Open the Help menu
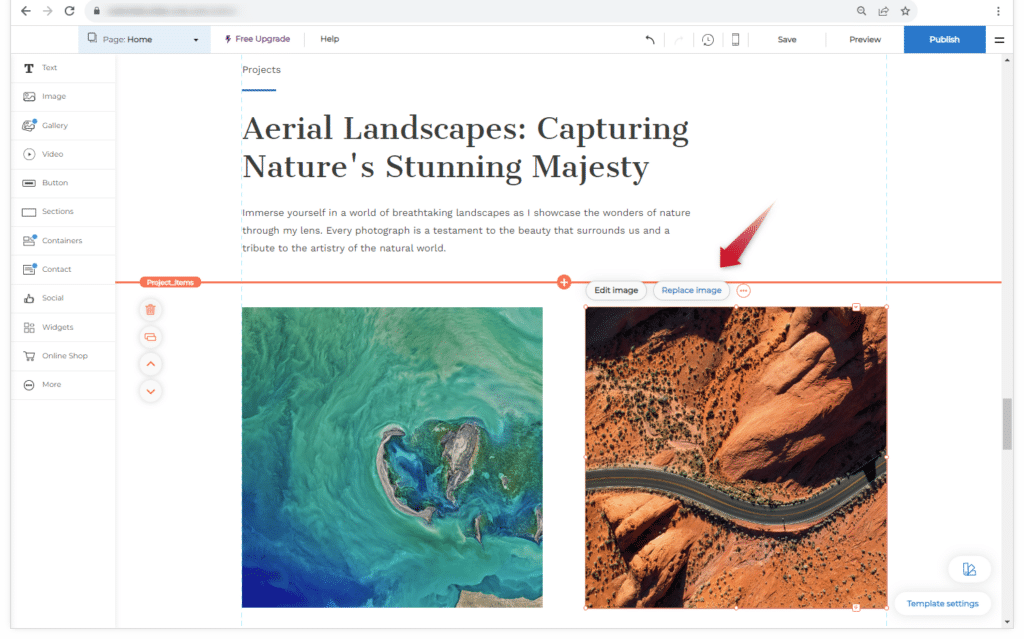This screenshot has height=639, width=1024. coord(329,40)
